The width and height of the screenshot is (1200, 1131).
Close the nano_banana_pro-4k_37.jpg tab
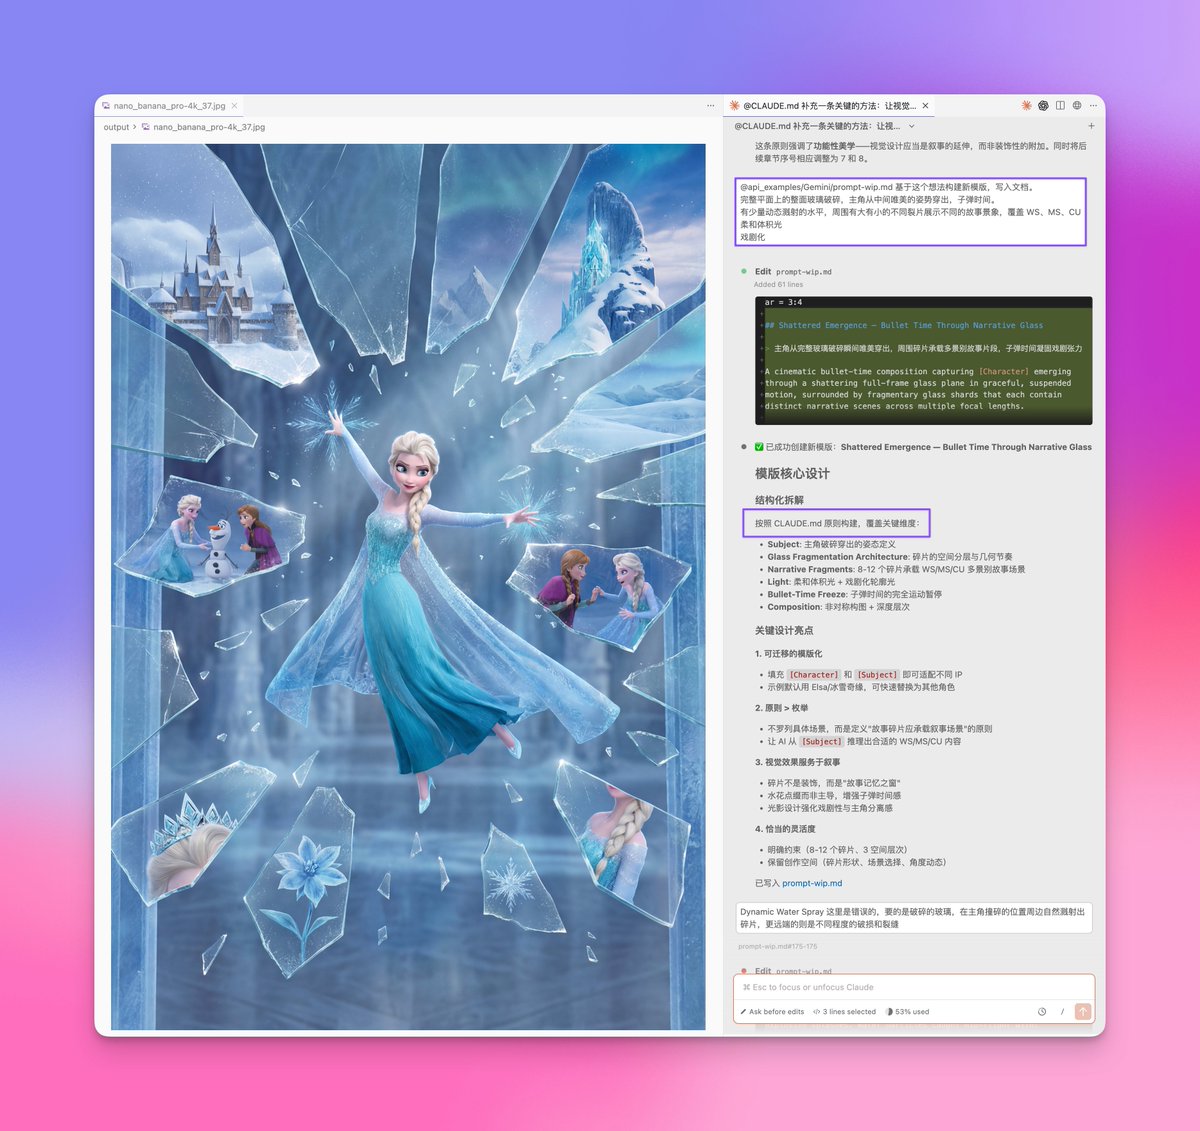pyautogui.click(x=235, y=106)
